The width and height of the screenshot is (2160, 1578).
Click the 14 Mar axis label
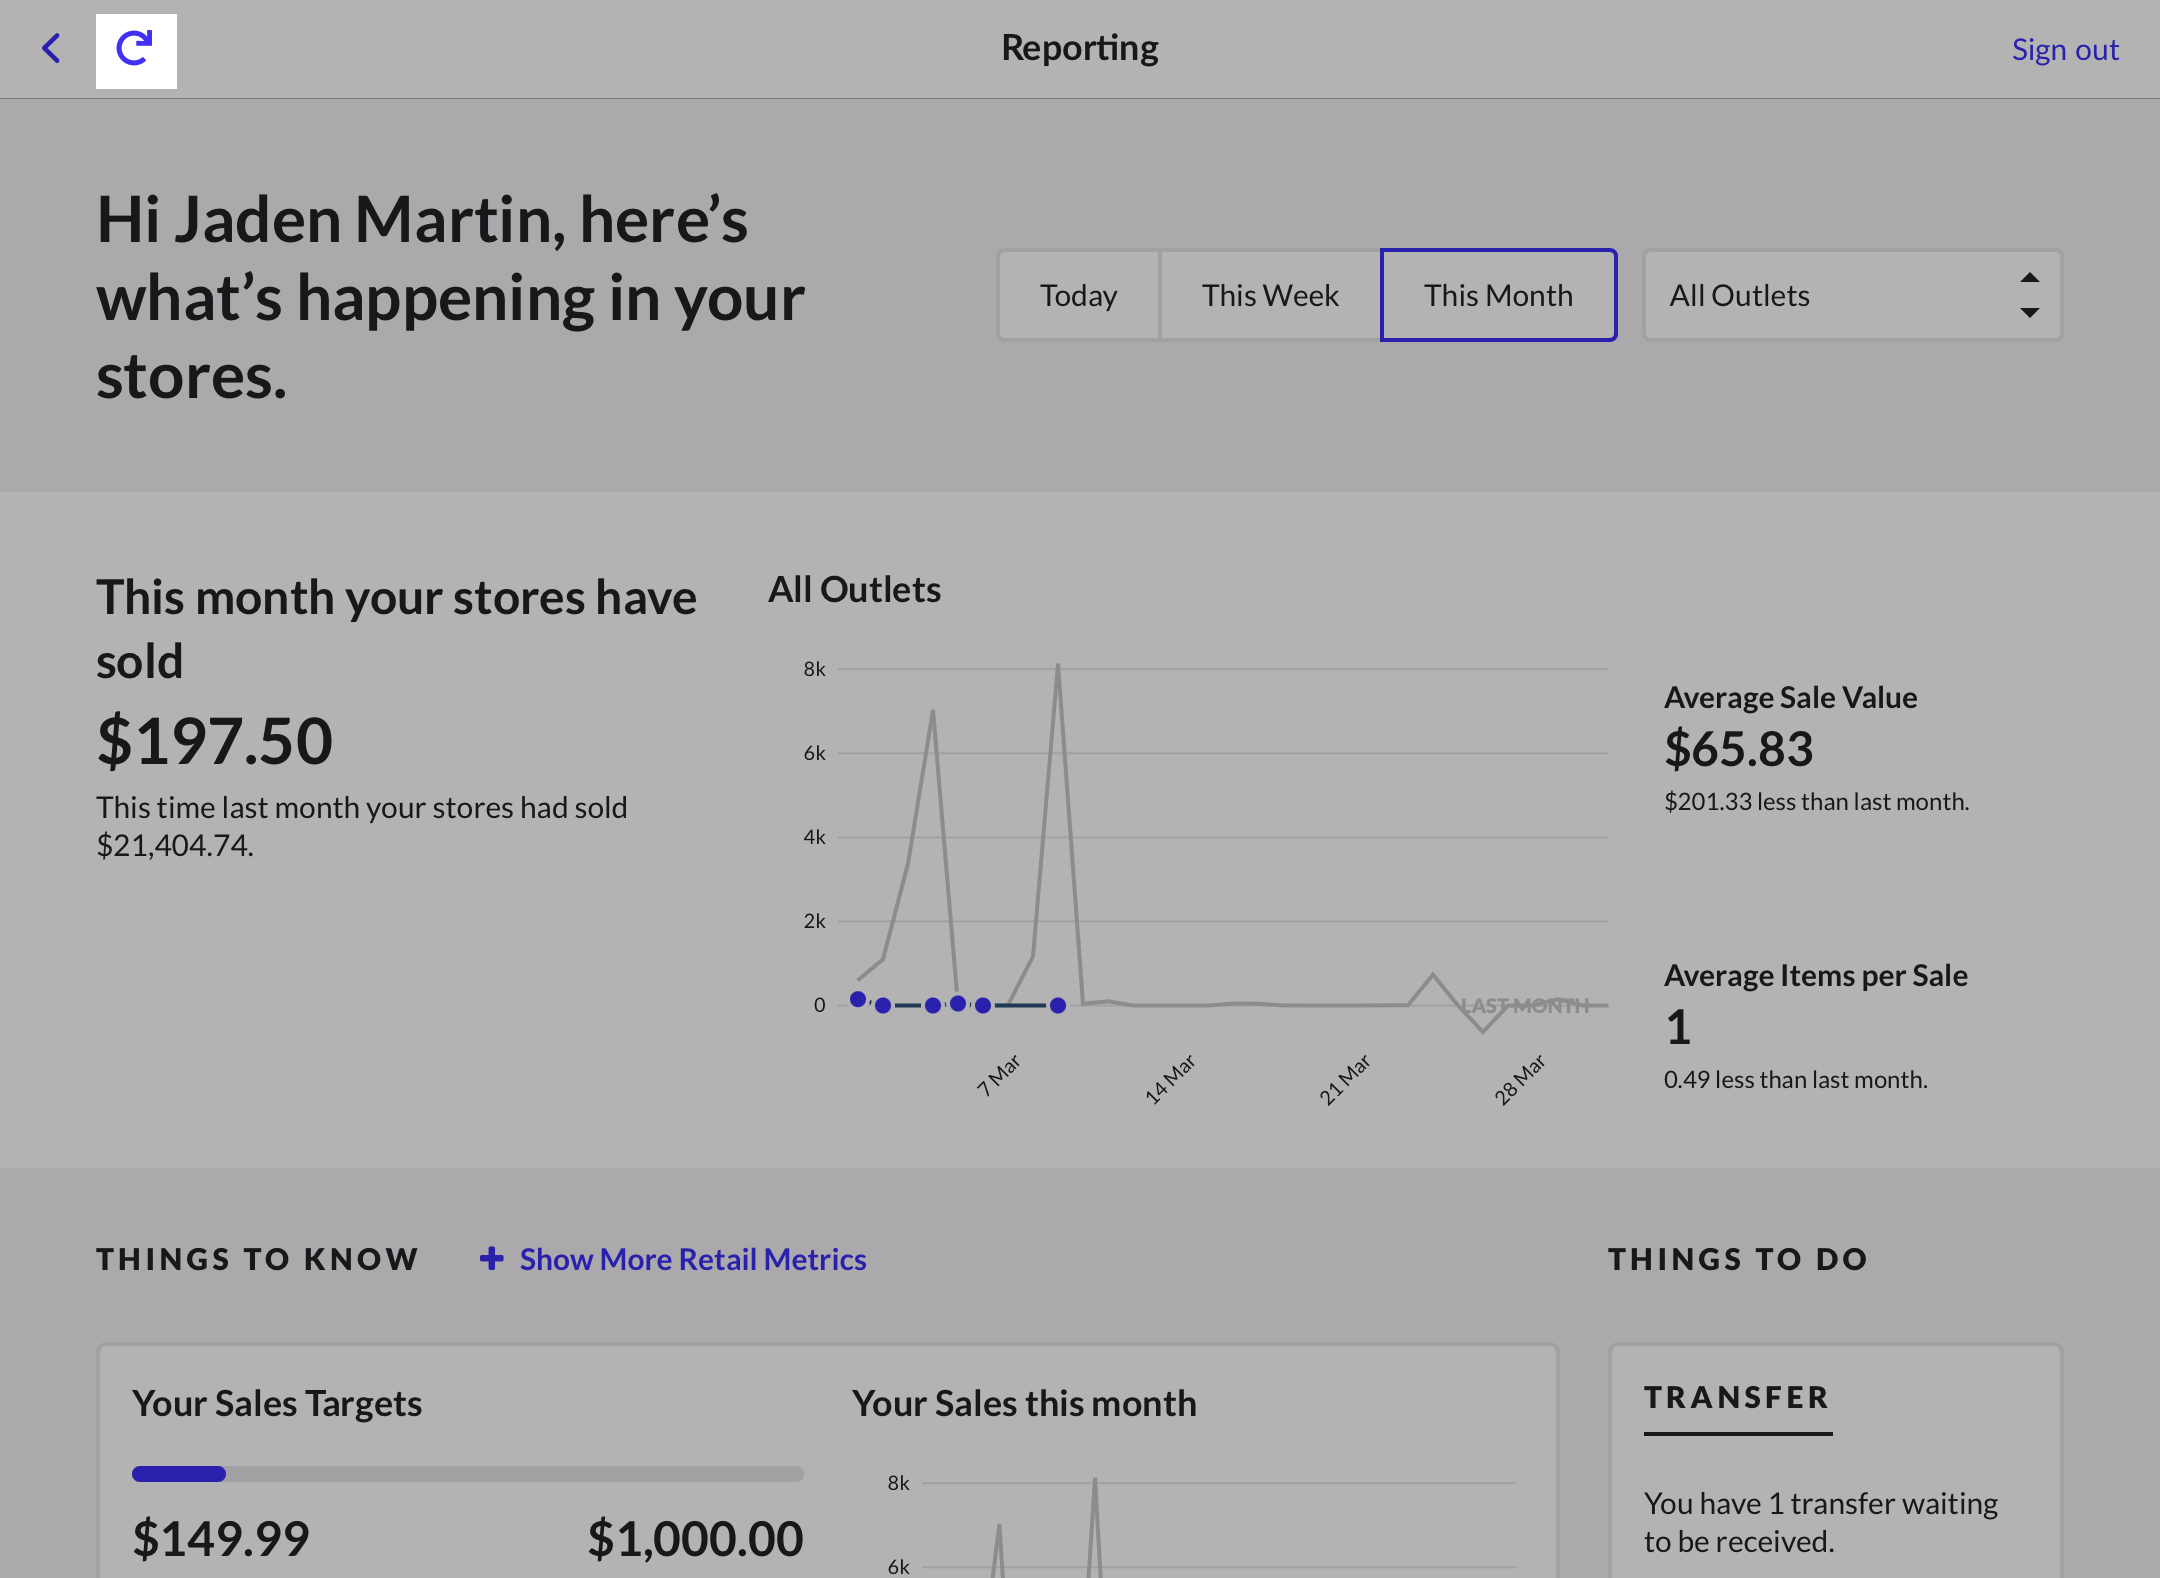[1169, 1079]
